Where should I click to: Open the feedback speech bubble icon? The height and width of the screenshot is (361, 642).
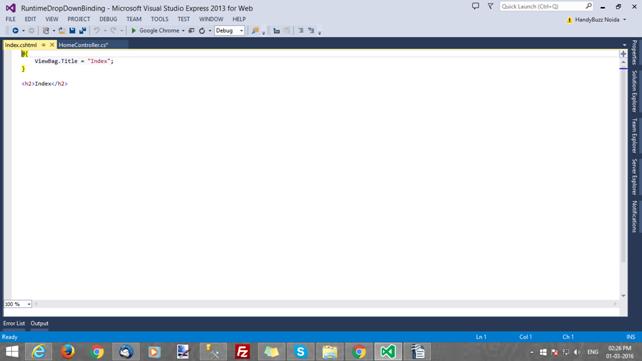(475, 6)
